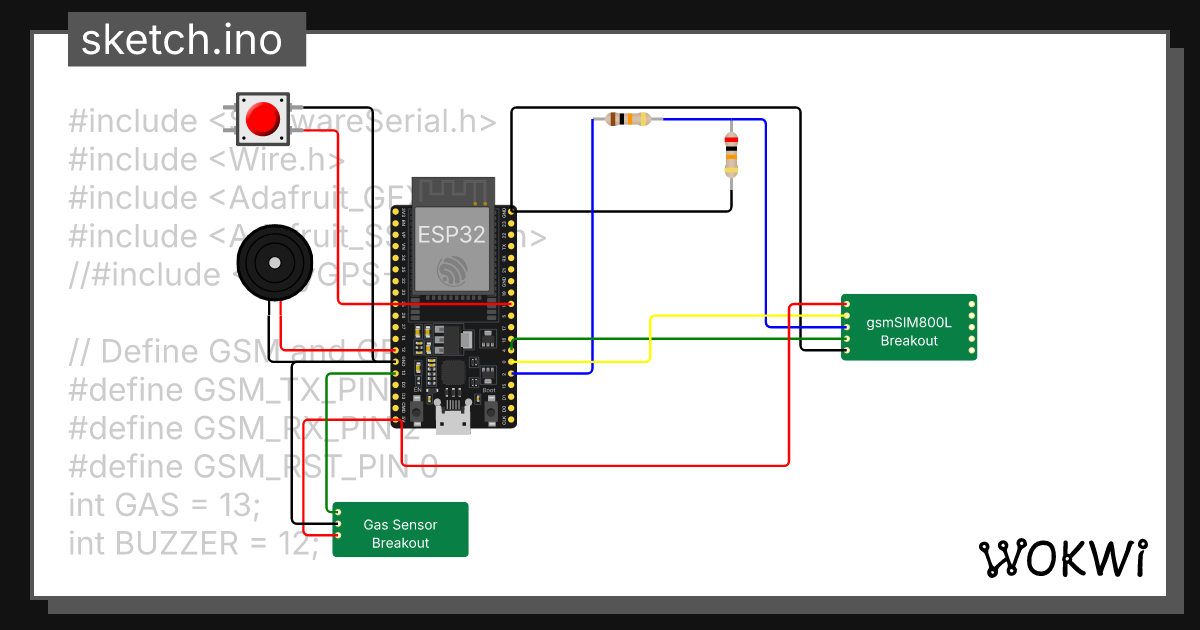1200x630 pixels.
Task: Click the Gas Sensor Breakout board
Action: pos(400,530)
